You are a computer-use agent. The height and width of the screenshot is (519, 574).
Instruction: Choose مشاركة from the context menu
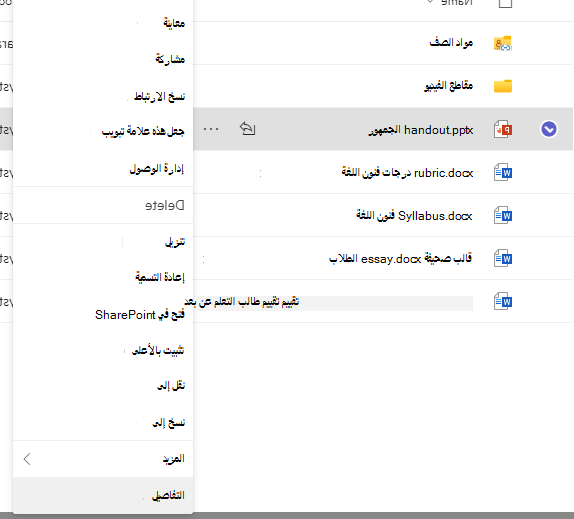(x=103, y=59)
